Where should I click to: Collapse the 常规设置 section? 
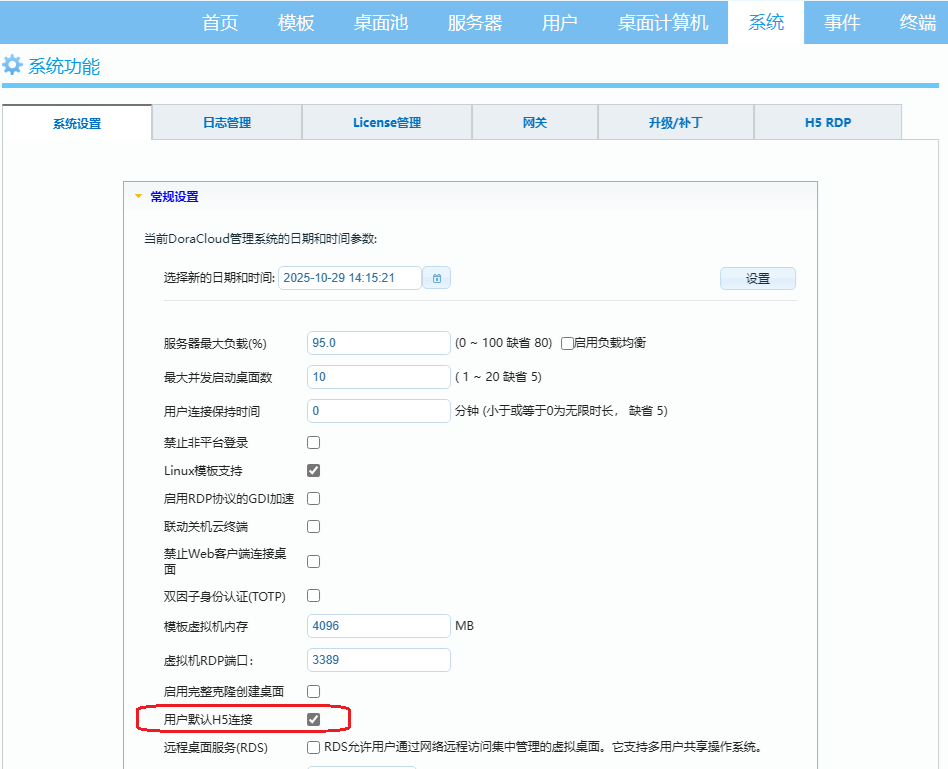[137, 197]
